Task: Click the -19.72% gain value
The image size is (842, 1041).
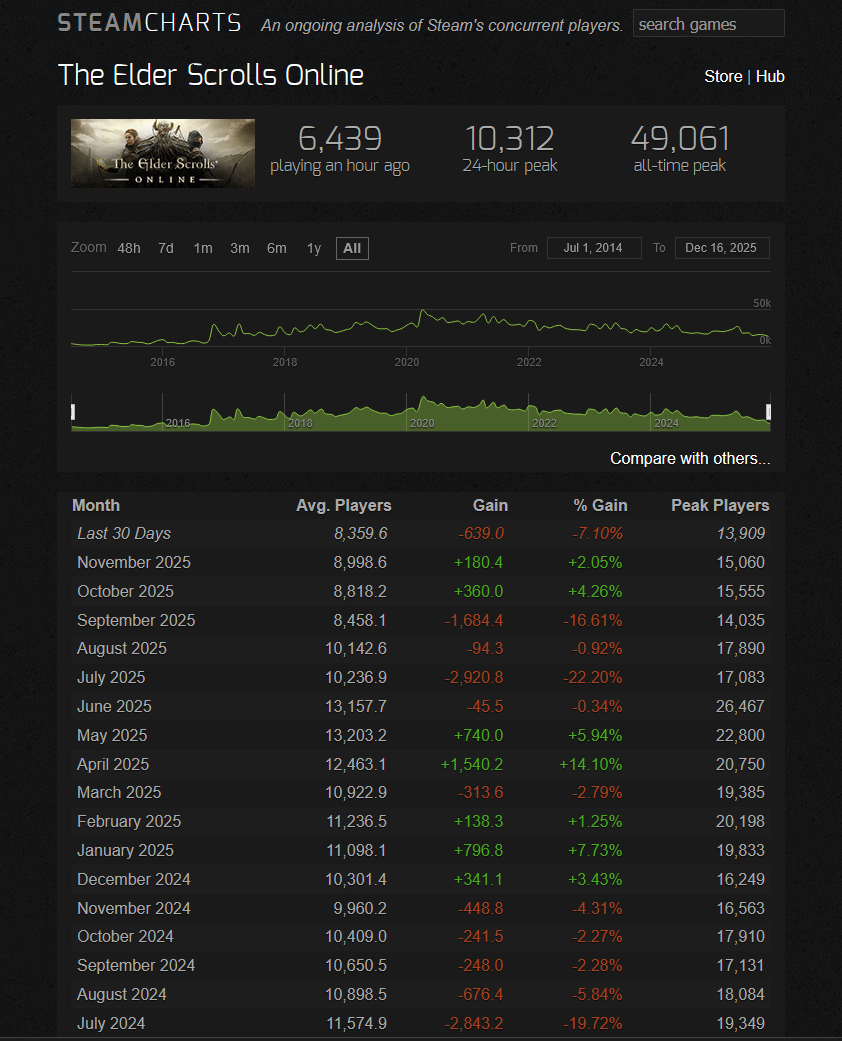Action: (592, 1024)
